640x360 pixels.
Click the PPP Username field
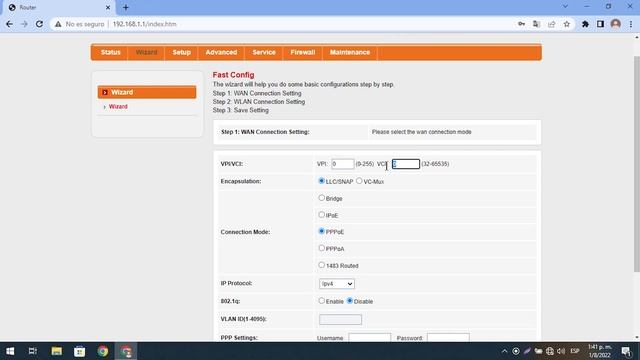point(369,338)
